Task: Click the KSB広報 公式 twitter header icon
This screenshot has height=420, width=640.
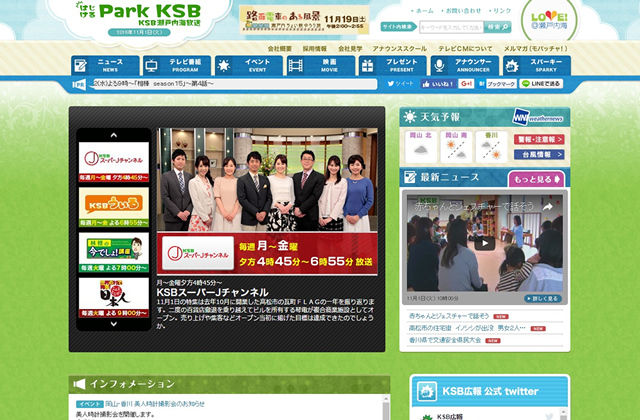Action: coord(427,392)
